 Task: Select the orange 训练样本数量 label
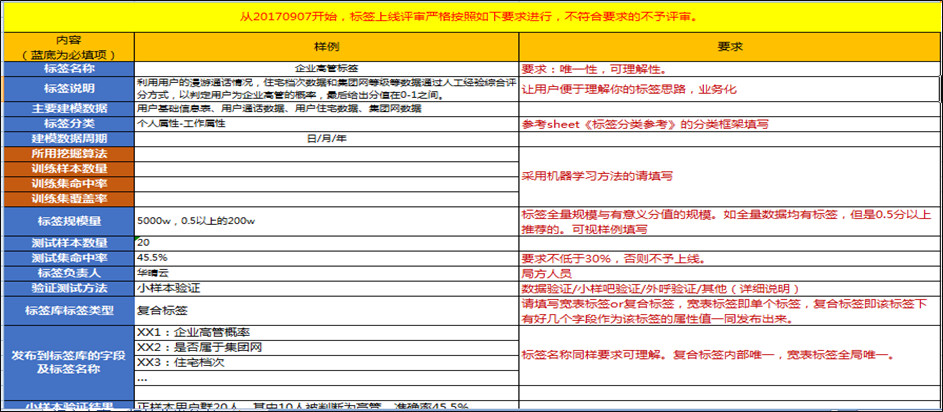(69, 169)
